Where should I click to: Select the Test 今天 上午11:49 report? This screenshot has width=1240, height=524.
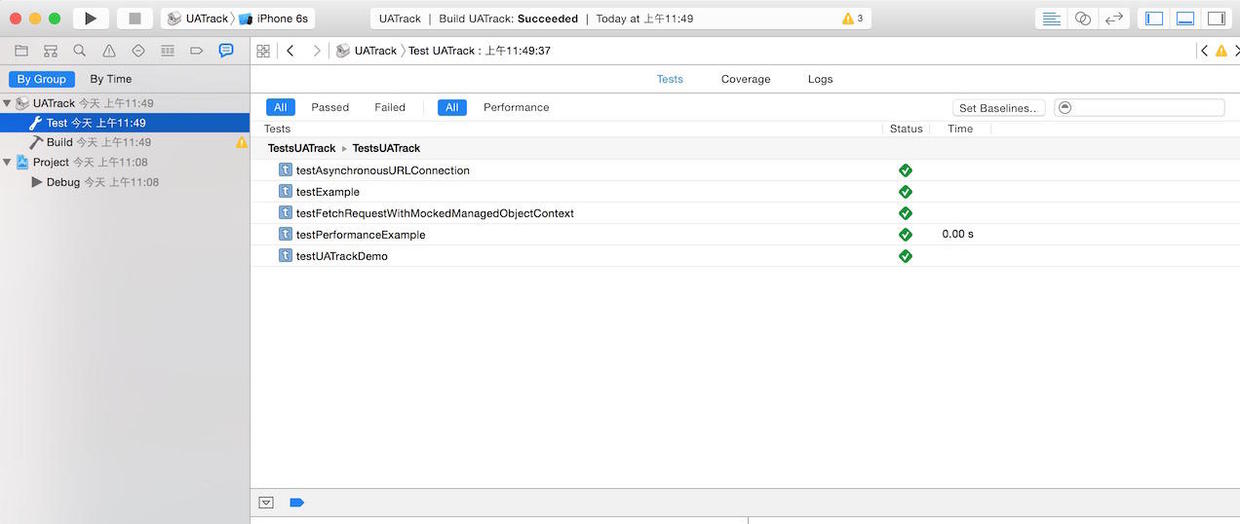click(125, 123)
